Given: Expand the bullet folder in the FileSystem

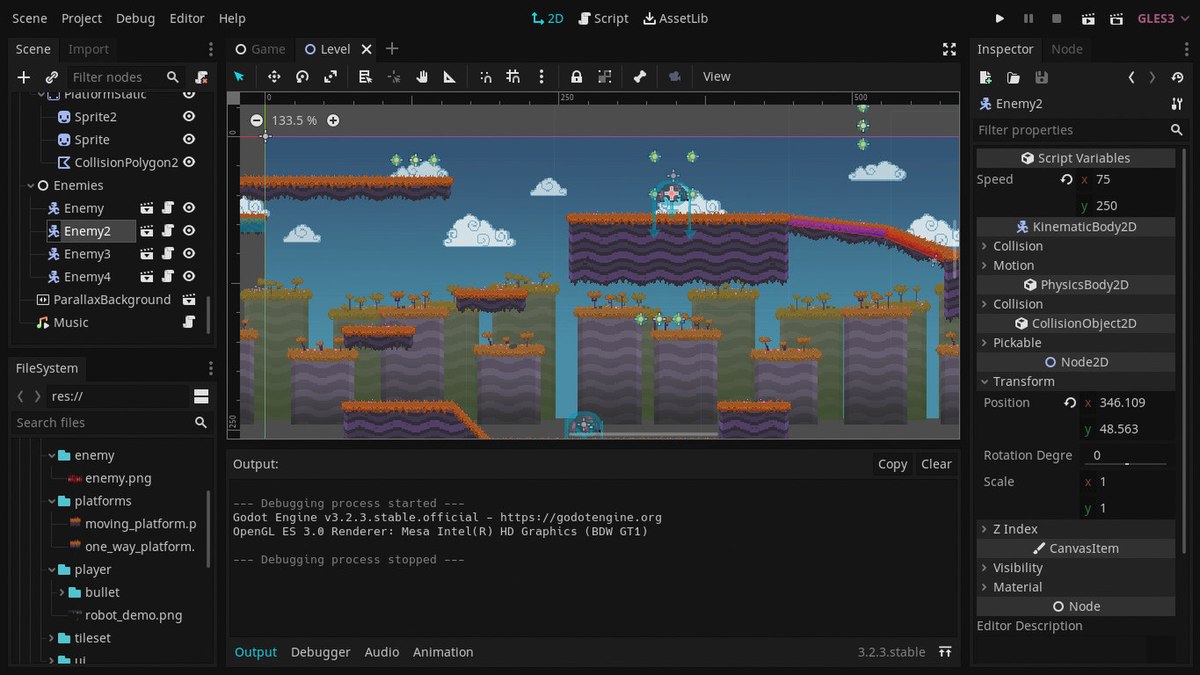Looking at the screenshot, I should click(62, 592).
